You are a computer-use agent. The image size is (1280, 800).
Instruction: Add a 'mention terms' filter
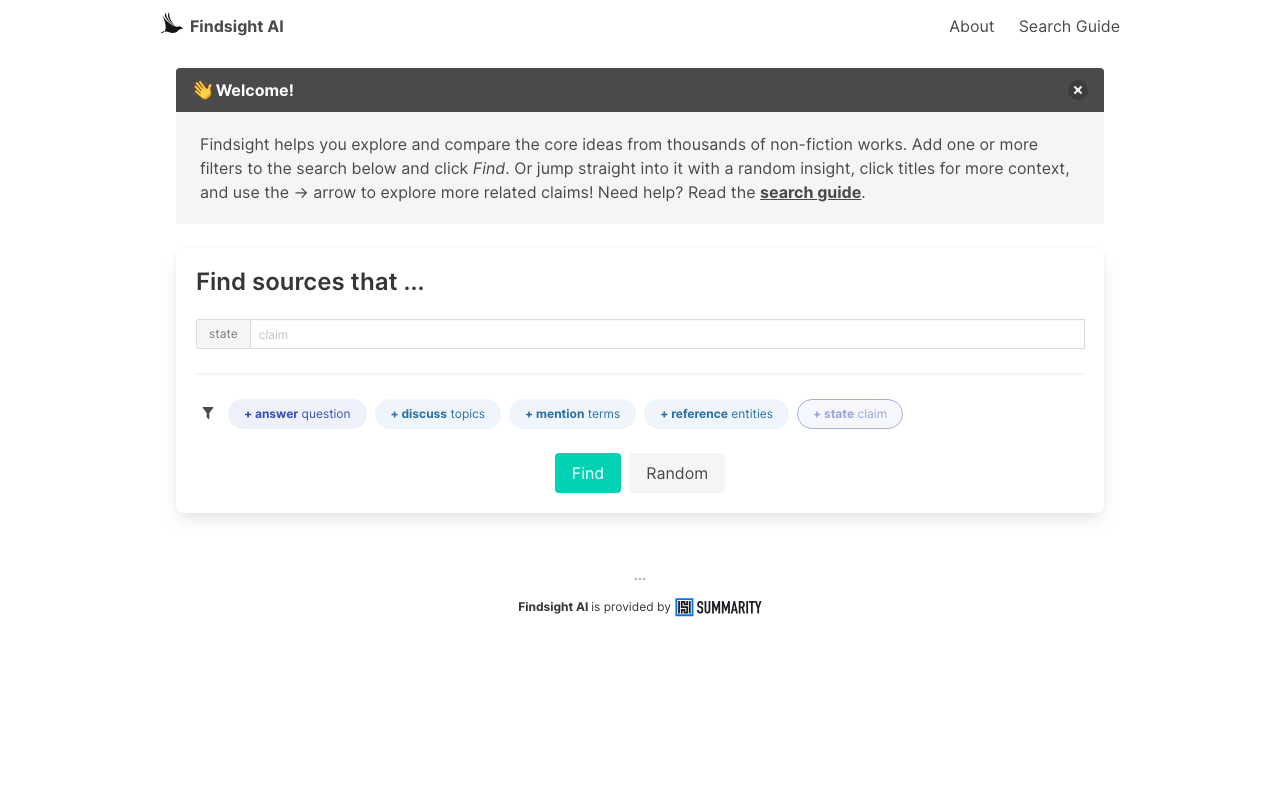[x=572, y=414]
